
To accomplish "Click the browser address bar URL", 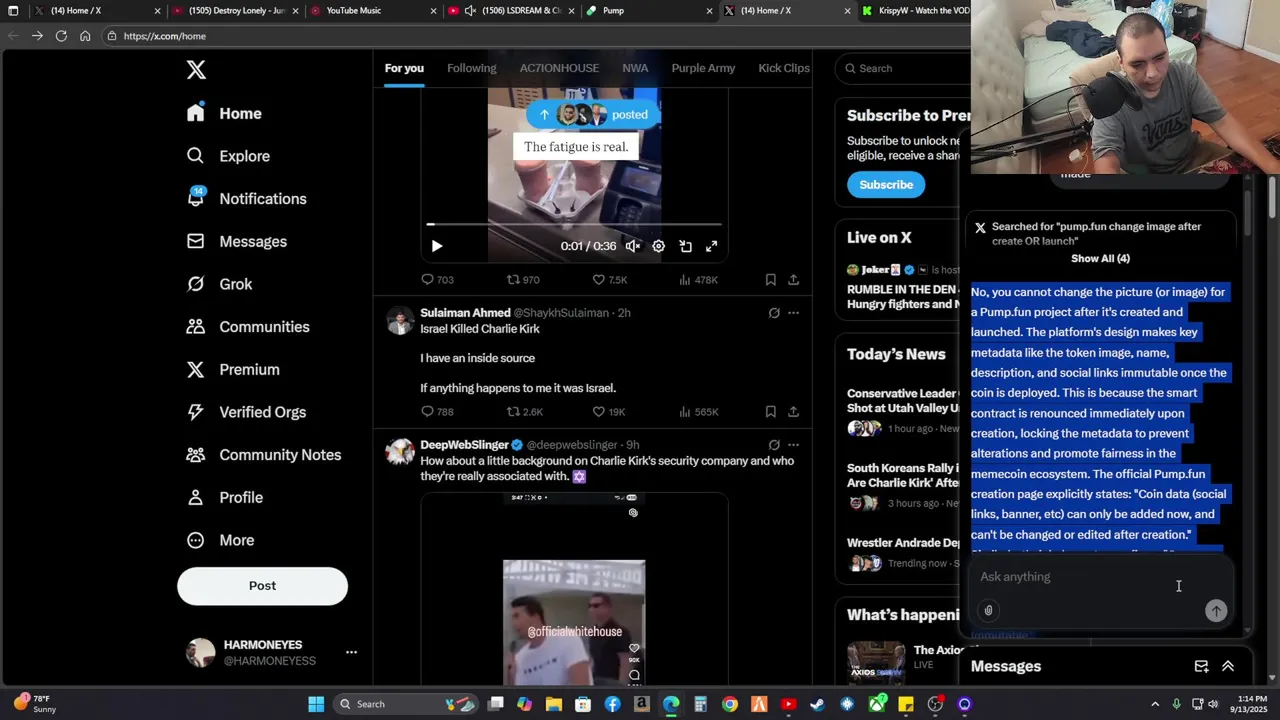I will 165,36.
